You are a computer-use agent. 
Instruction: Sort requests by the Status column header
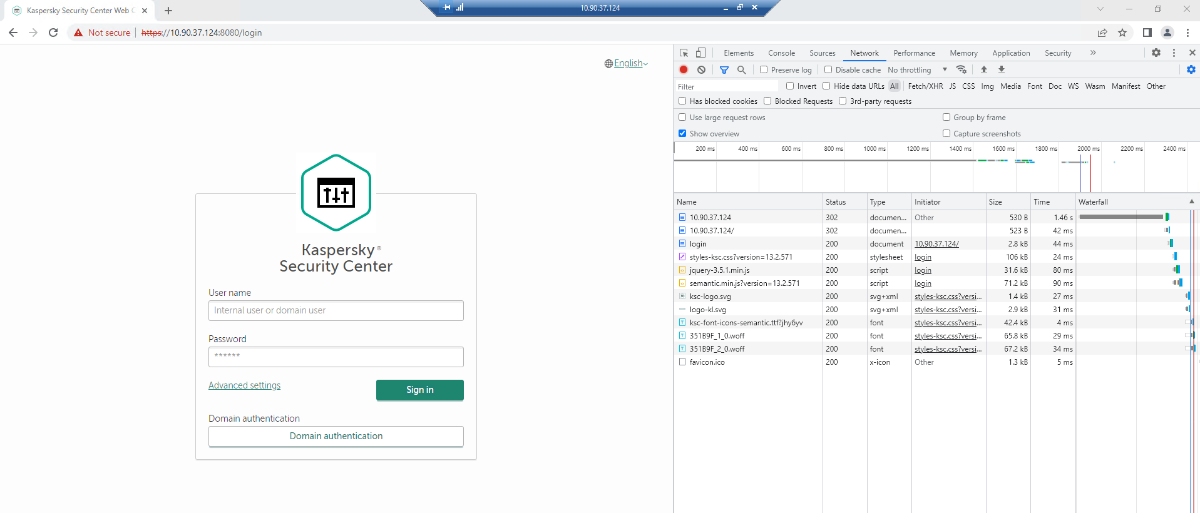(x=844, y=202)
